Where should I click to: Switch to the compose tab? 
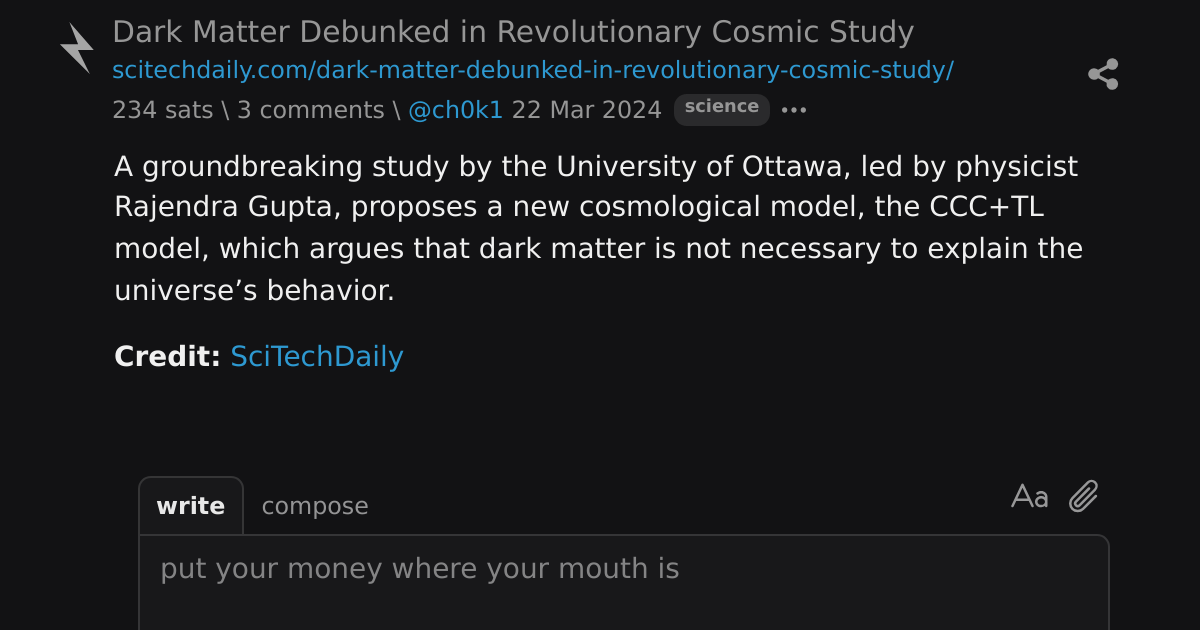(x=315, y=506)
